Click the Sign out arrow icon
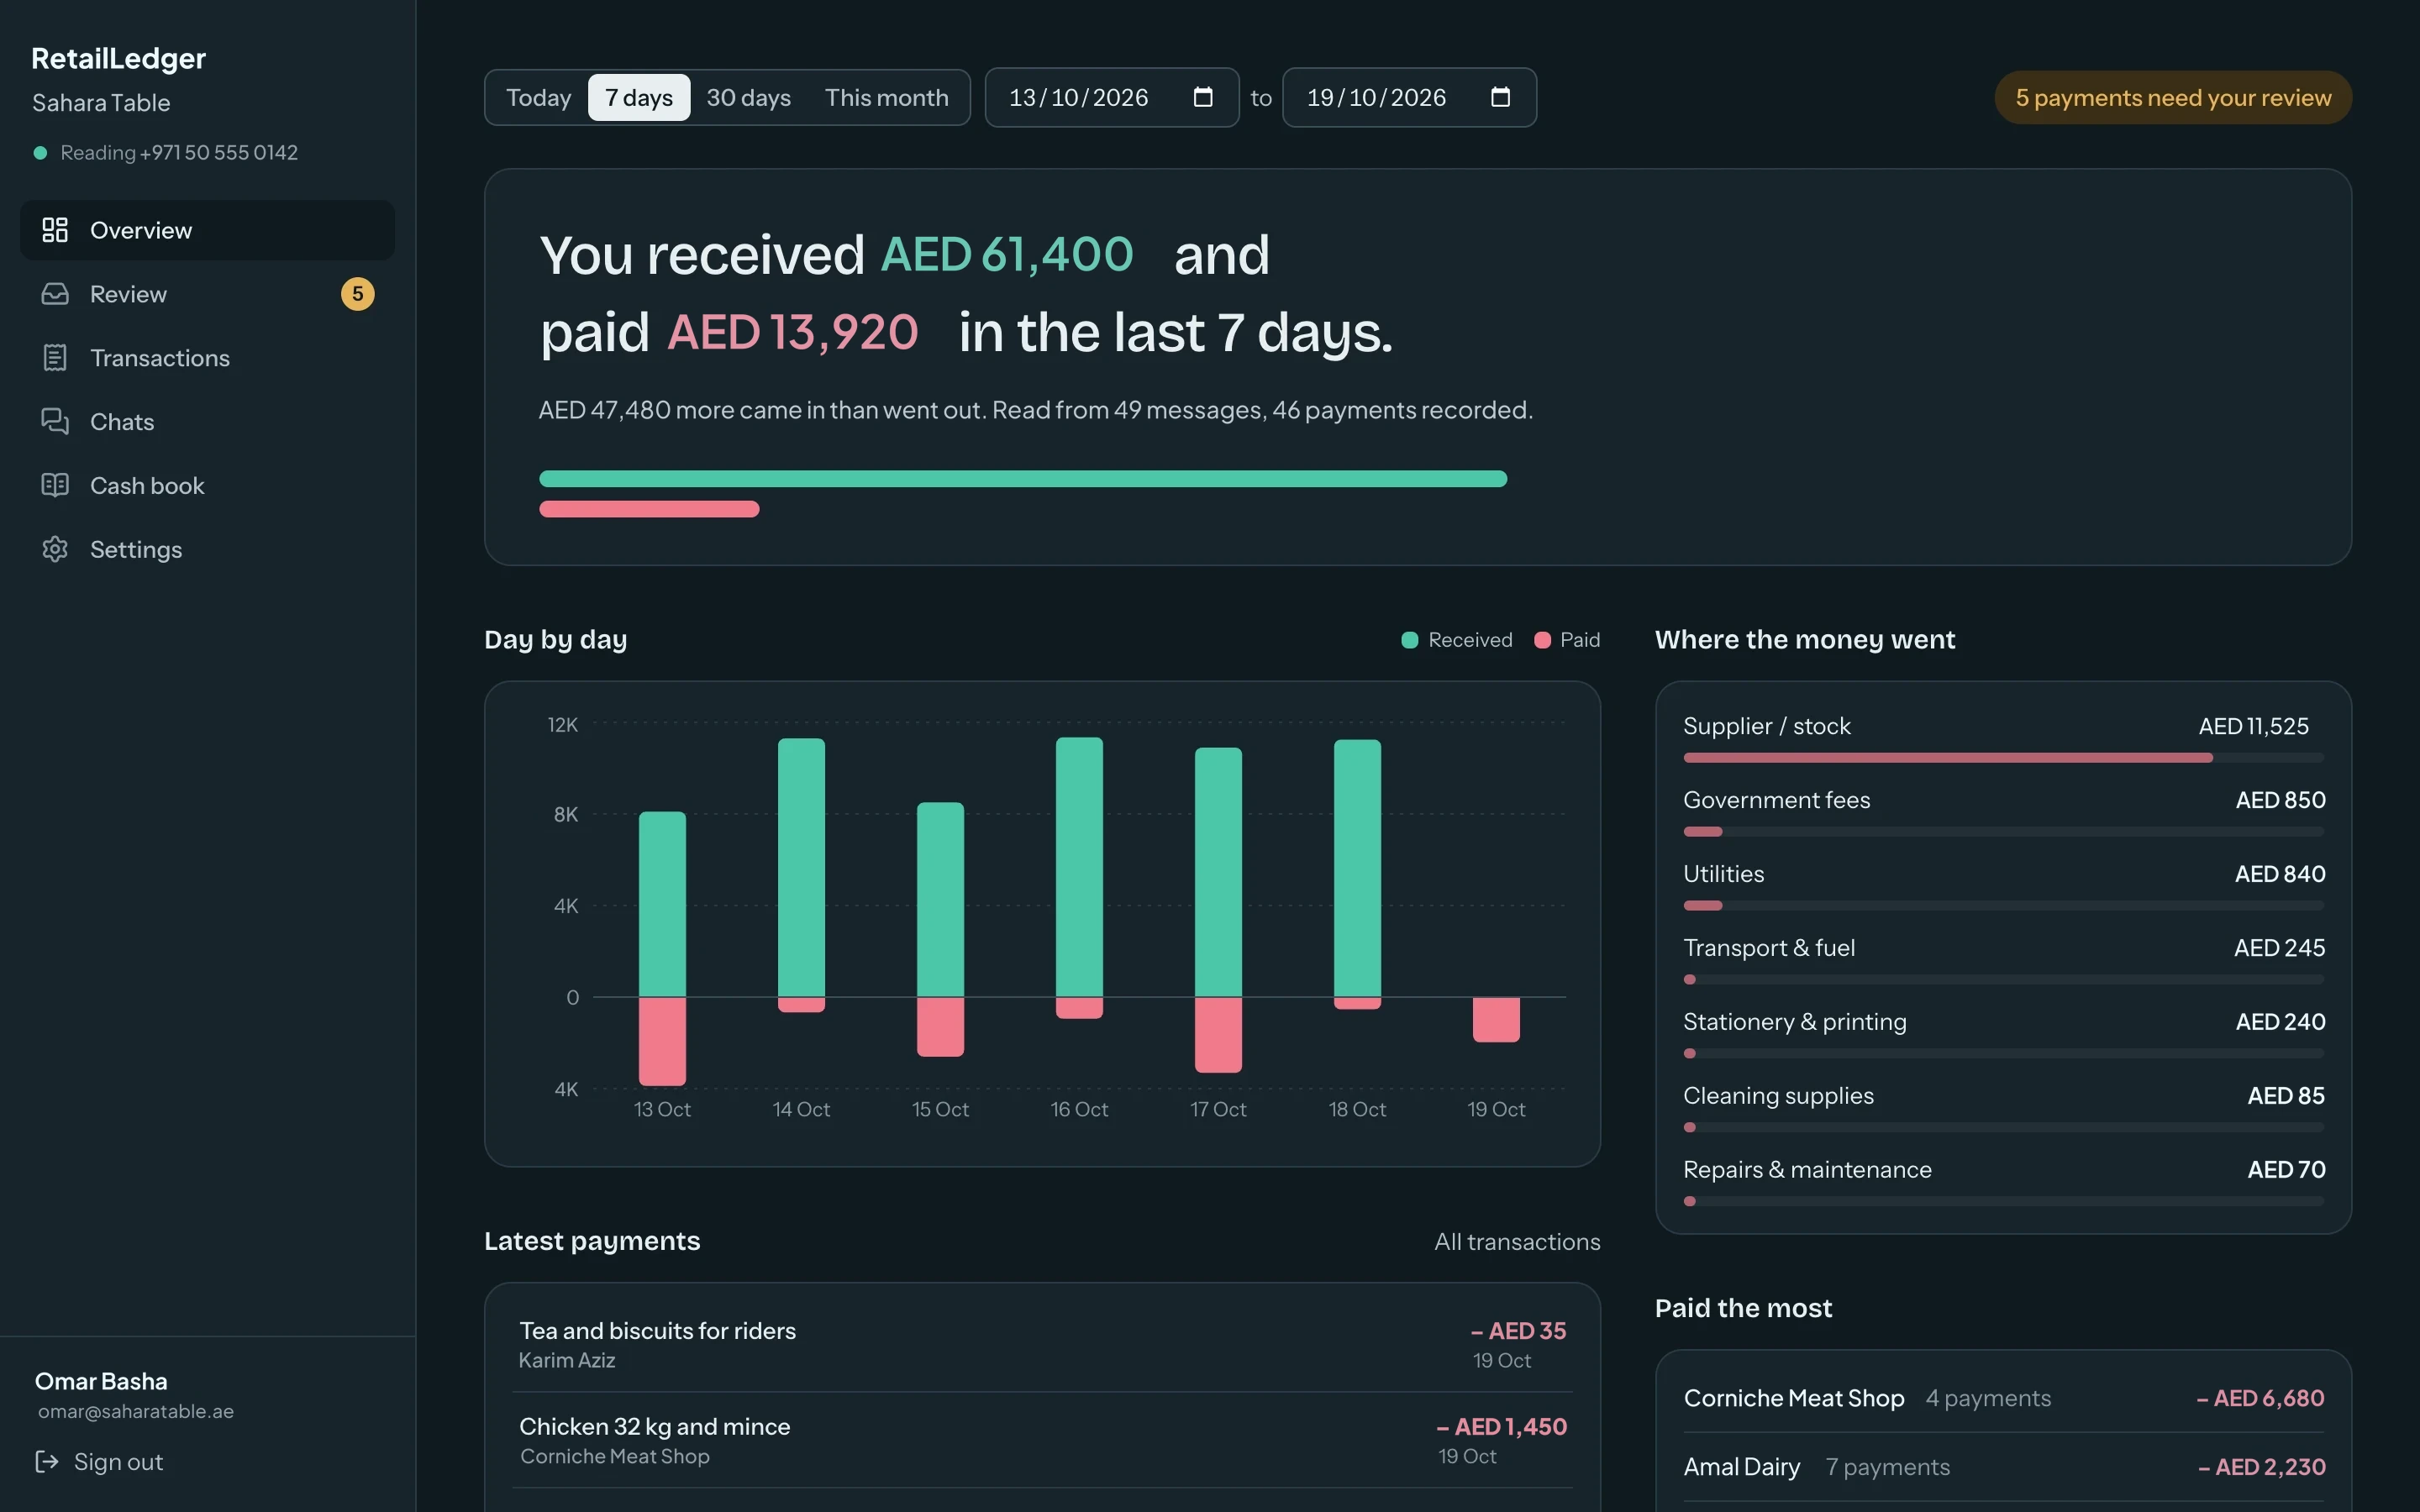This screenshot has width=2420, height=1512. pos(47,1462)
